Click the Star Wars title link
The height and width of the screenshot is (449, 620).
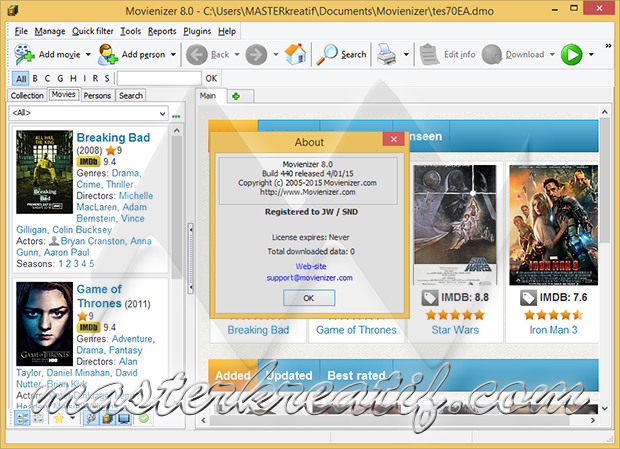pyautogui.click(x=455, y=330)
